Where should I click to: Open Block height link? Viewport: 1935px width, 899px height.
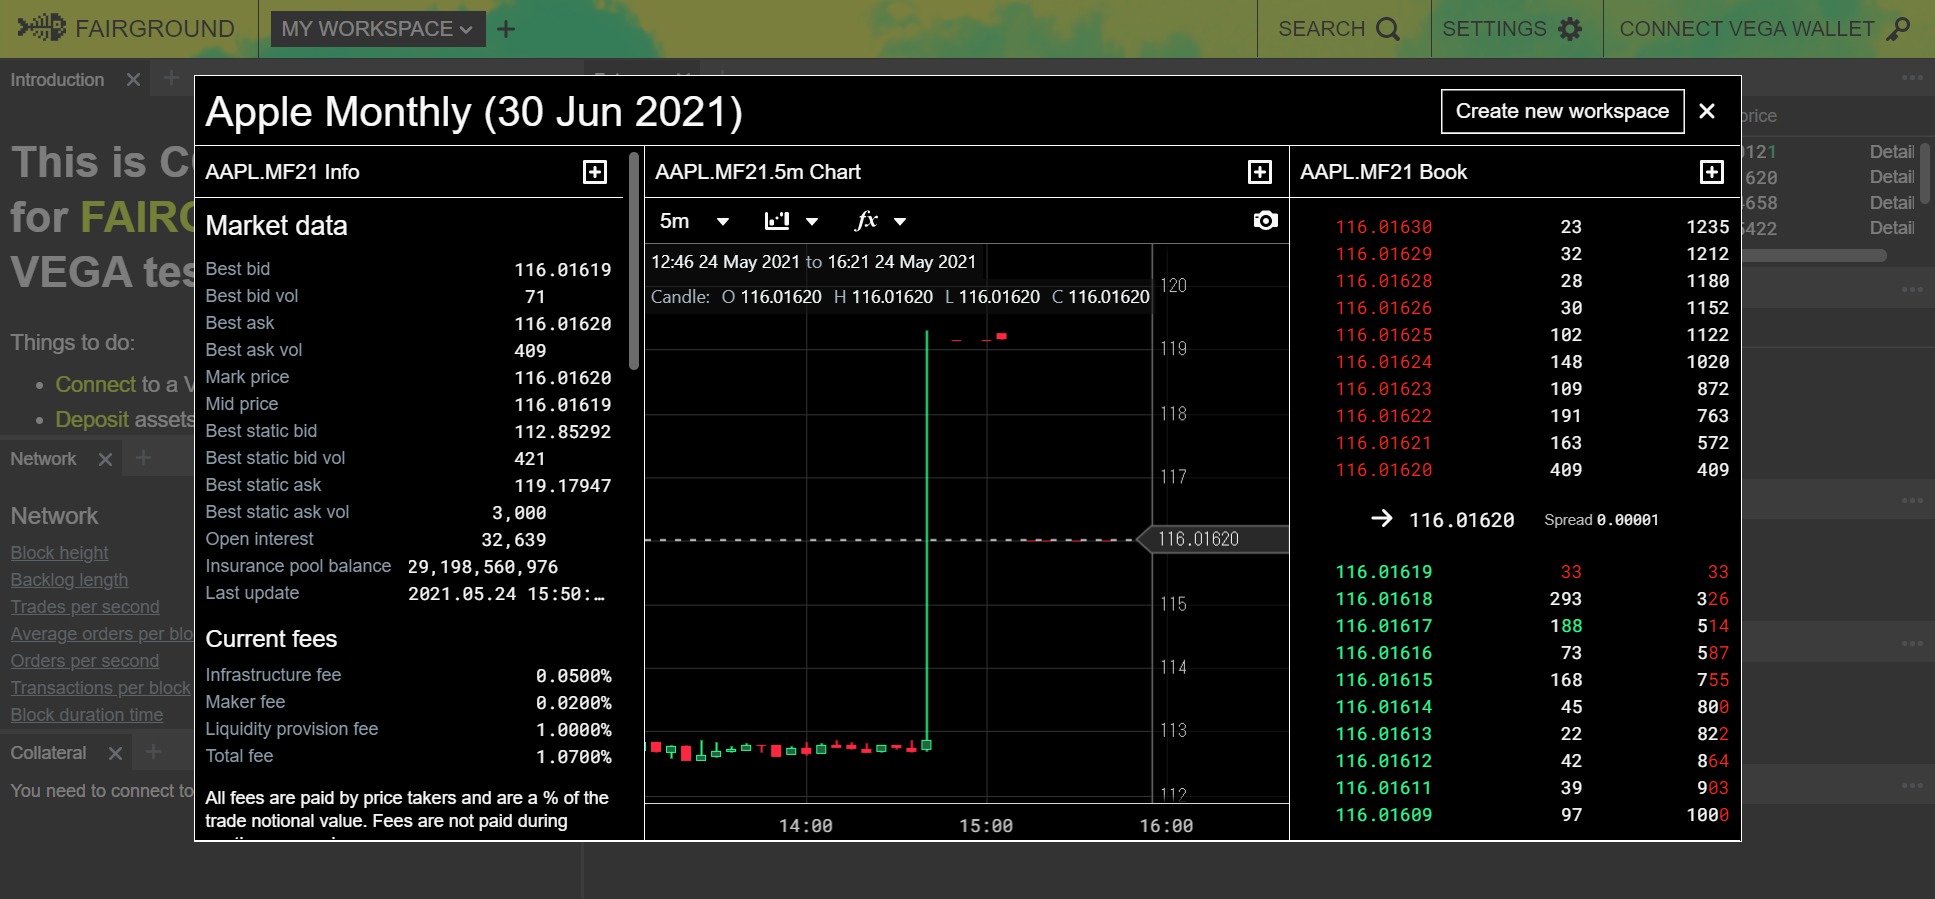pos(59,553)
